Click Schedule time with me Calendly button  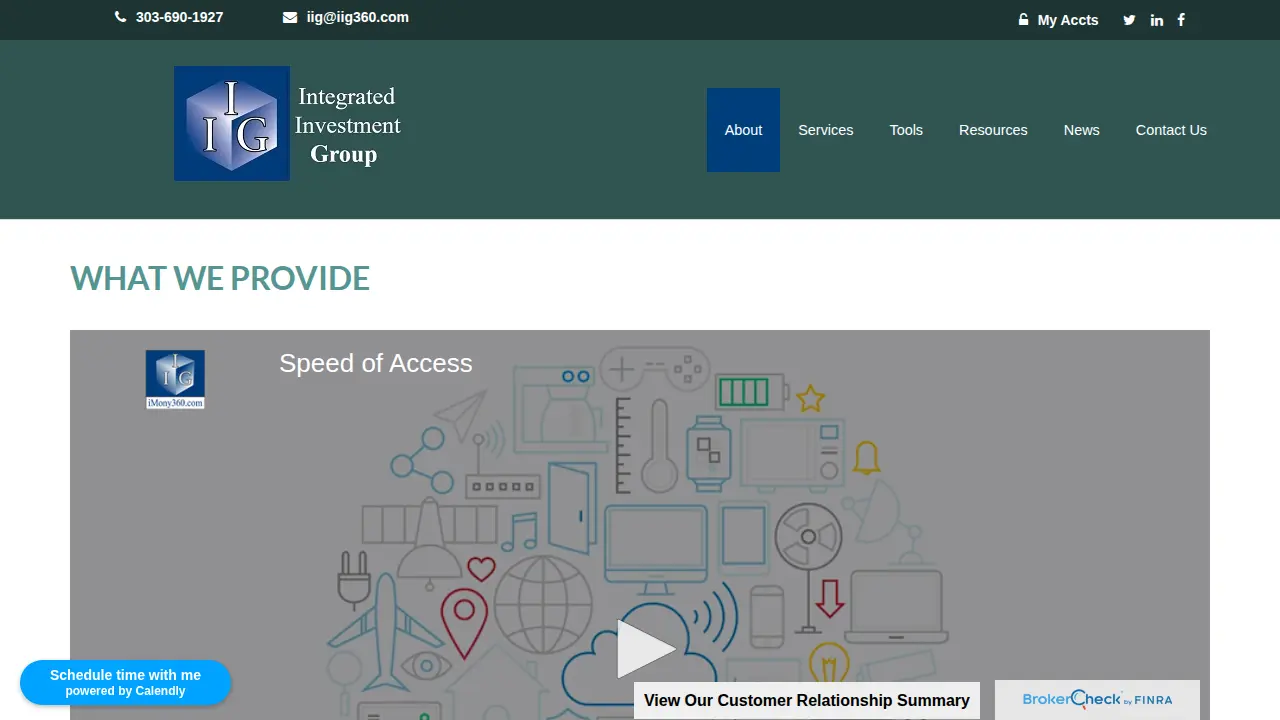[125, 683]
